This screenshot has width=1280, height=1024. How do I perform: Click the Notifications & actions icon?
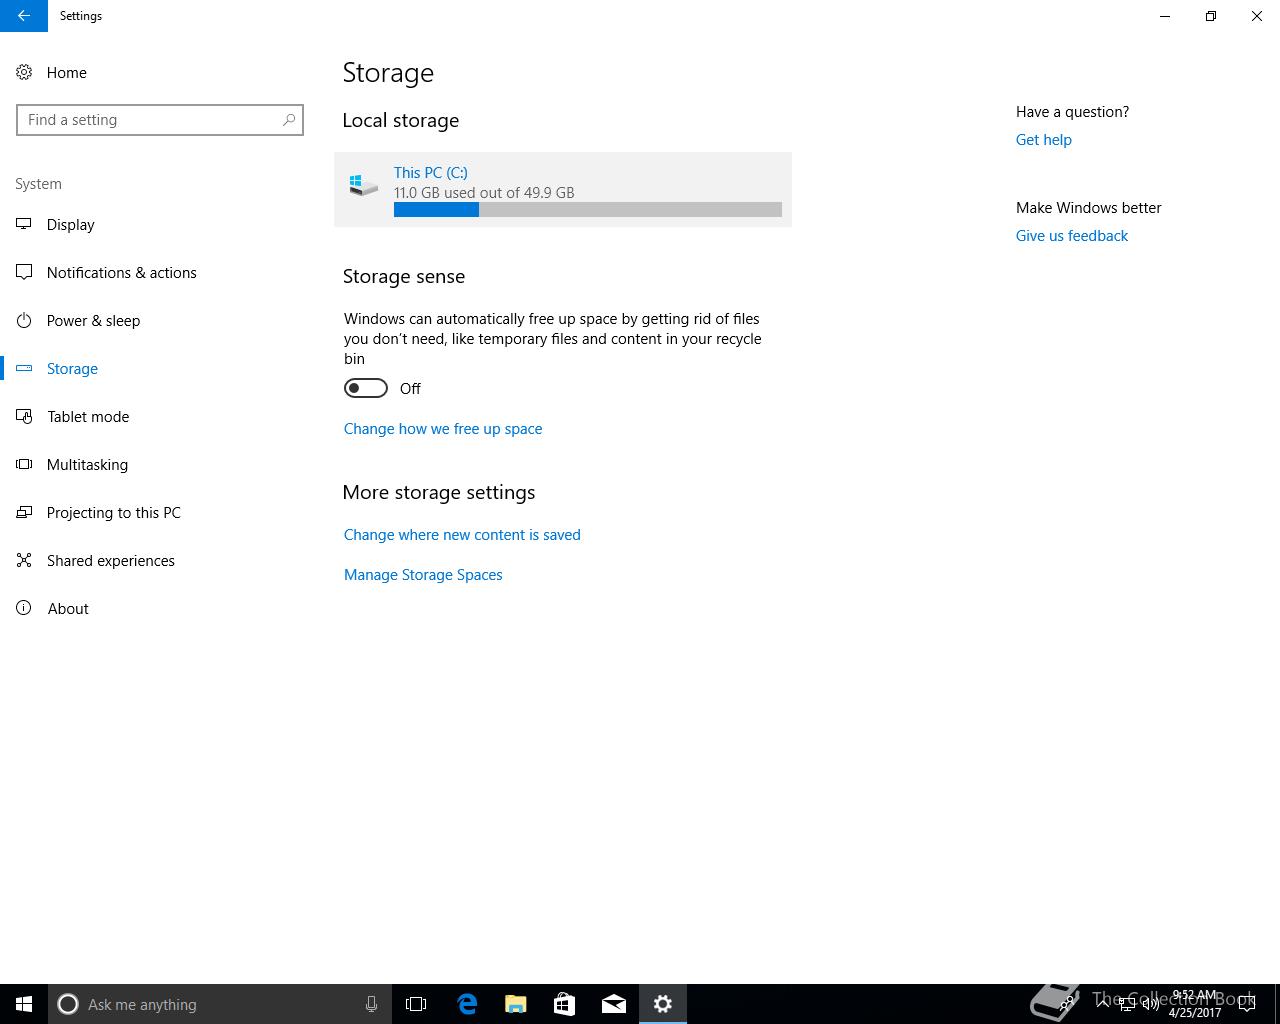[x=24, y=272]
